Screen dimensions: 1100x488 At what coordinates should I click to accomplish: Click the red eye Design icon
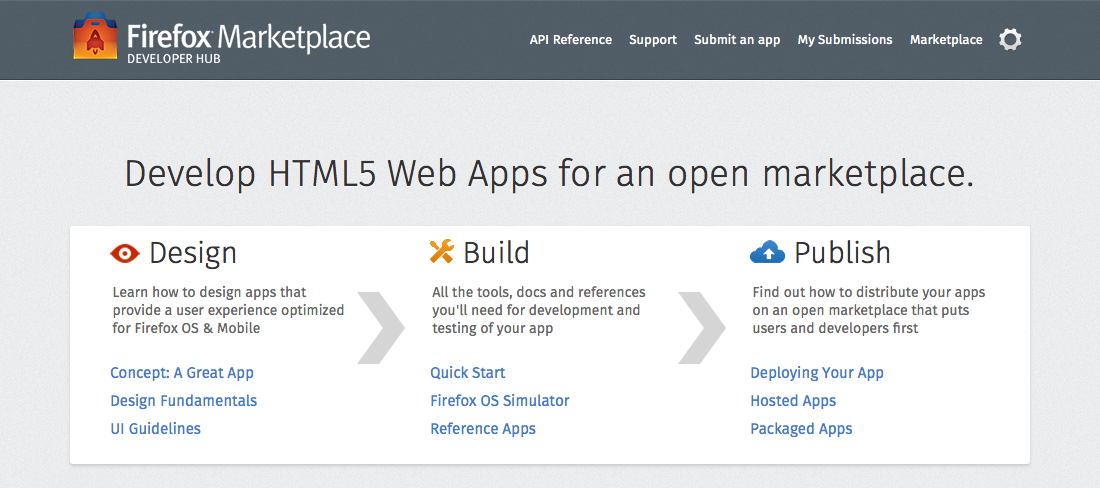126,253
